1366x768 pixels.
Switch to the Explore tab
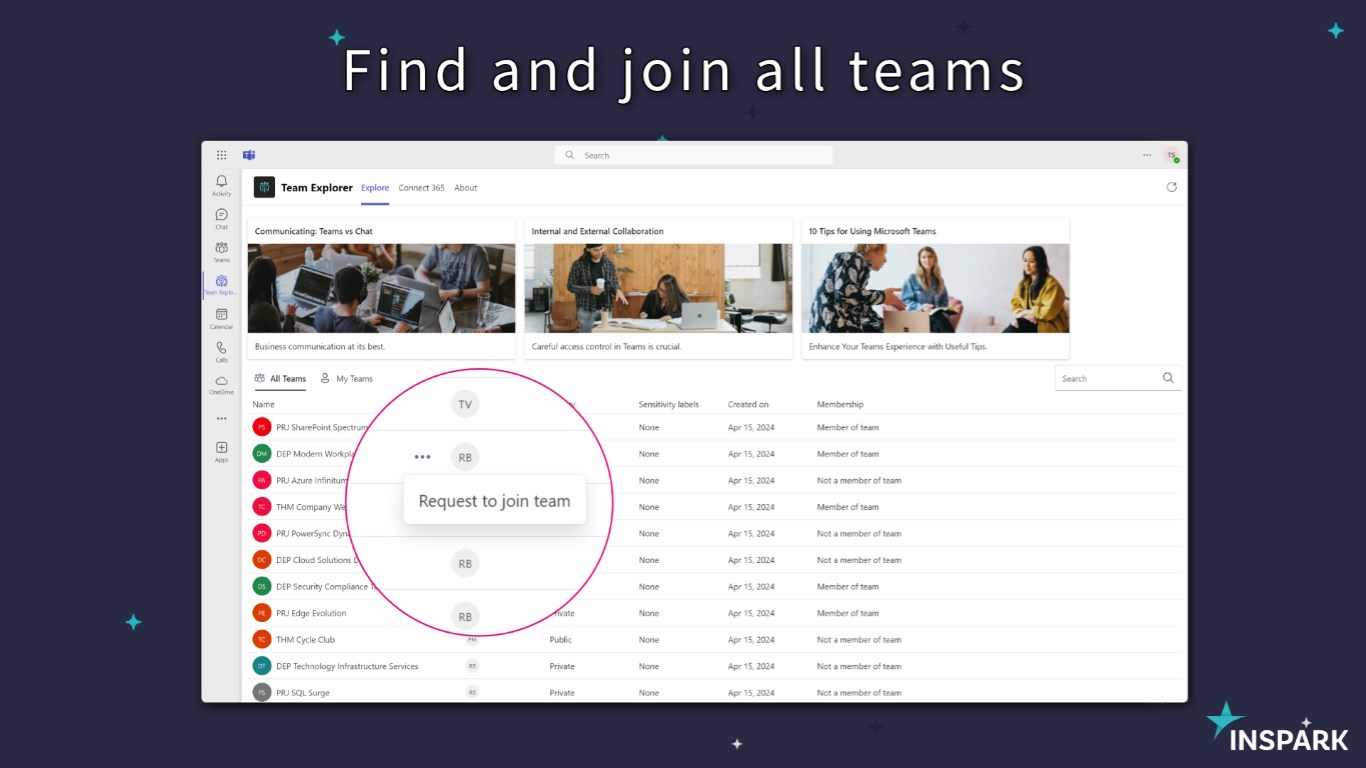coord(375,188)
